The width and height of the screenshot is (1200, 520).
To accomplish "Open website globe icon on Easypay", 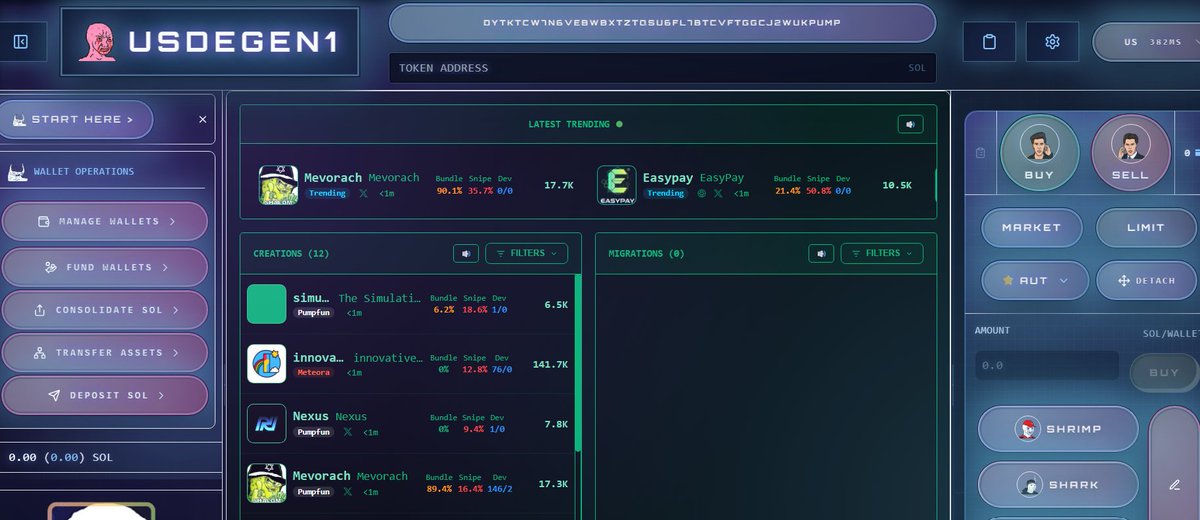I will point(702,193).
